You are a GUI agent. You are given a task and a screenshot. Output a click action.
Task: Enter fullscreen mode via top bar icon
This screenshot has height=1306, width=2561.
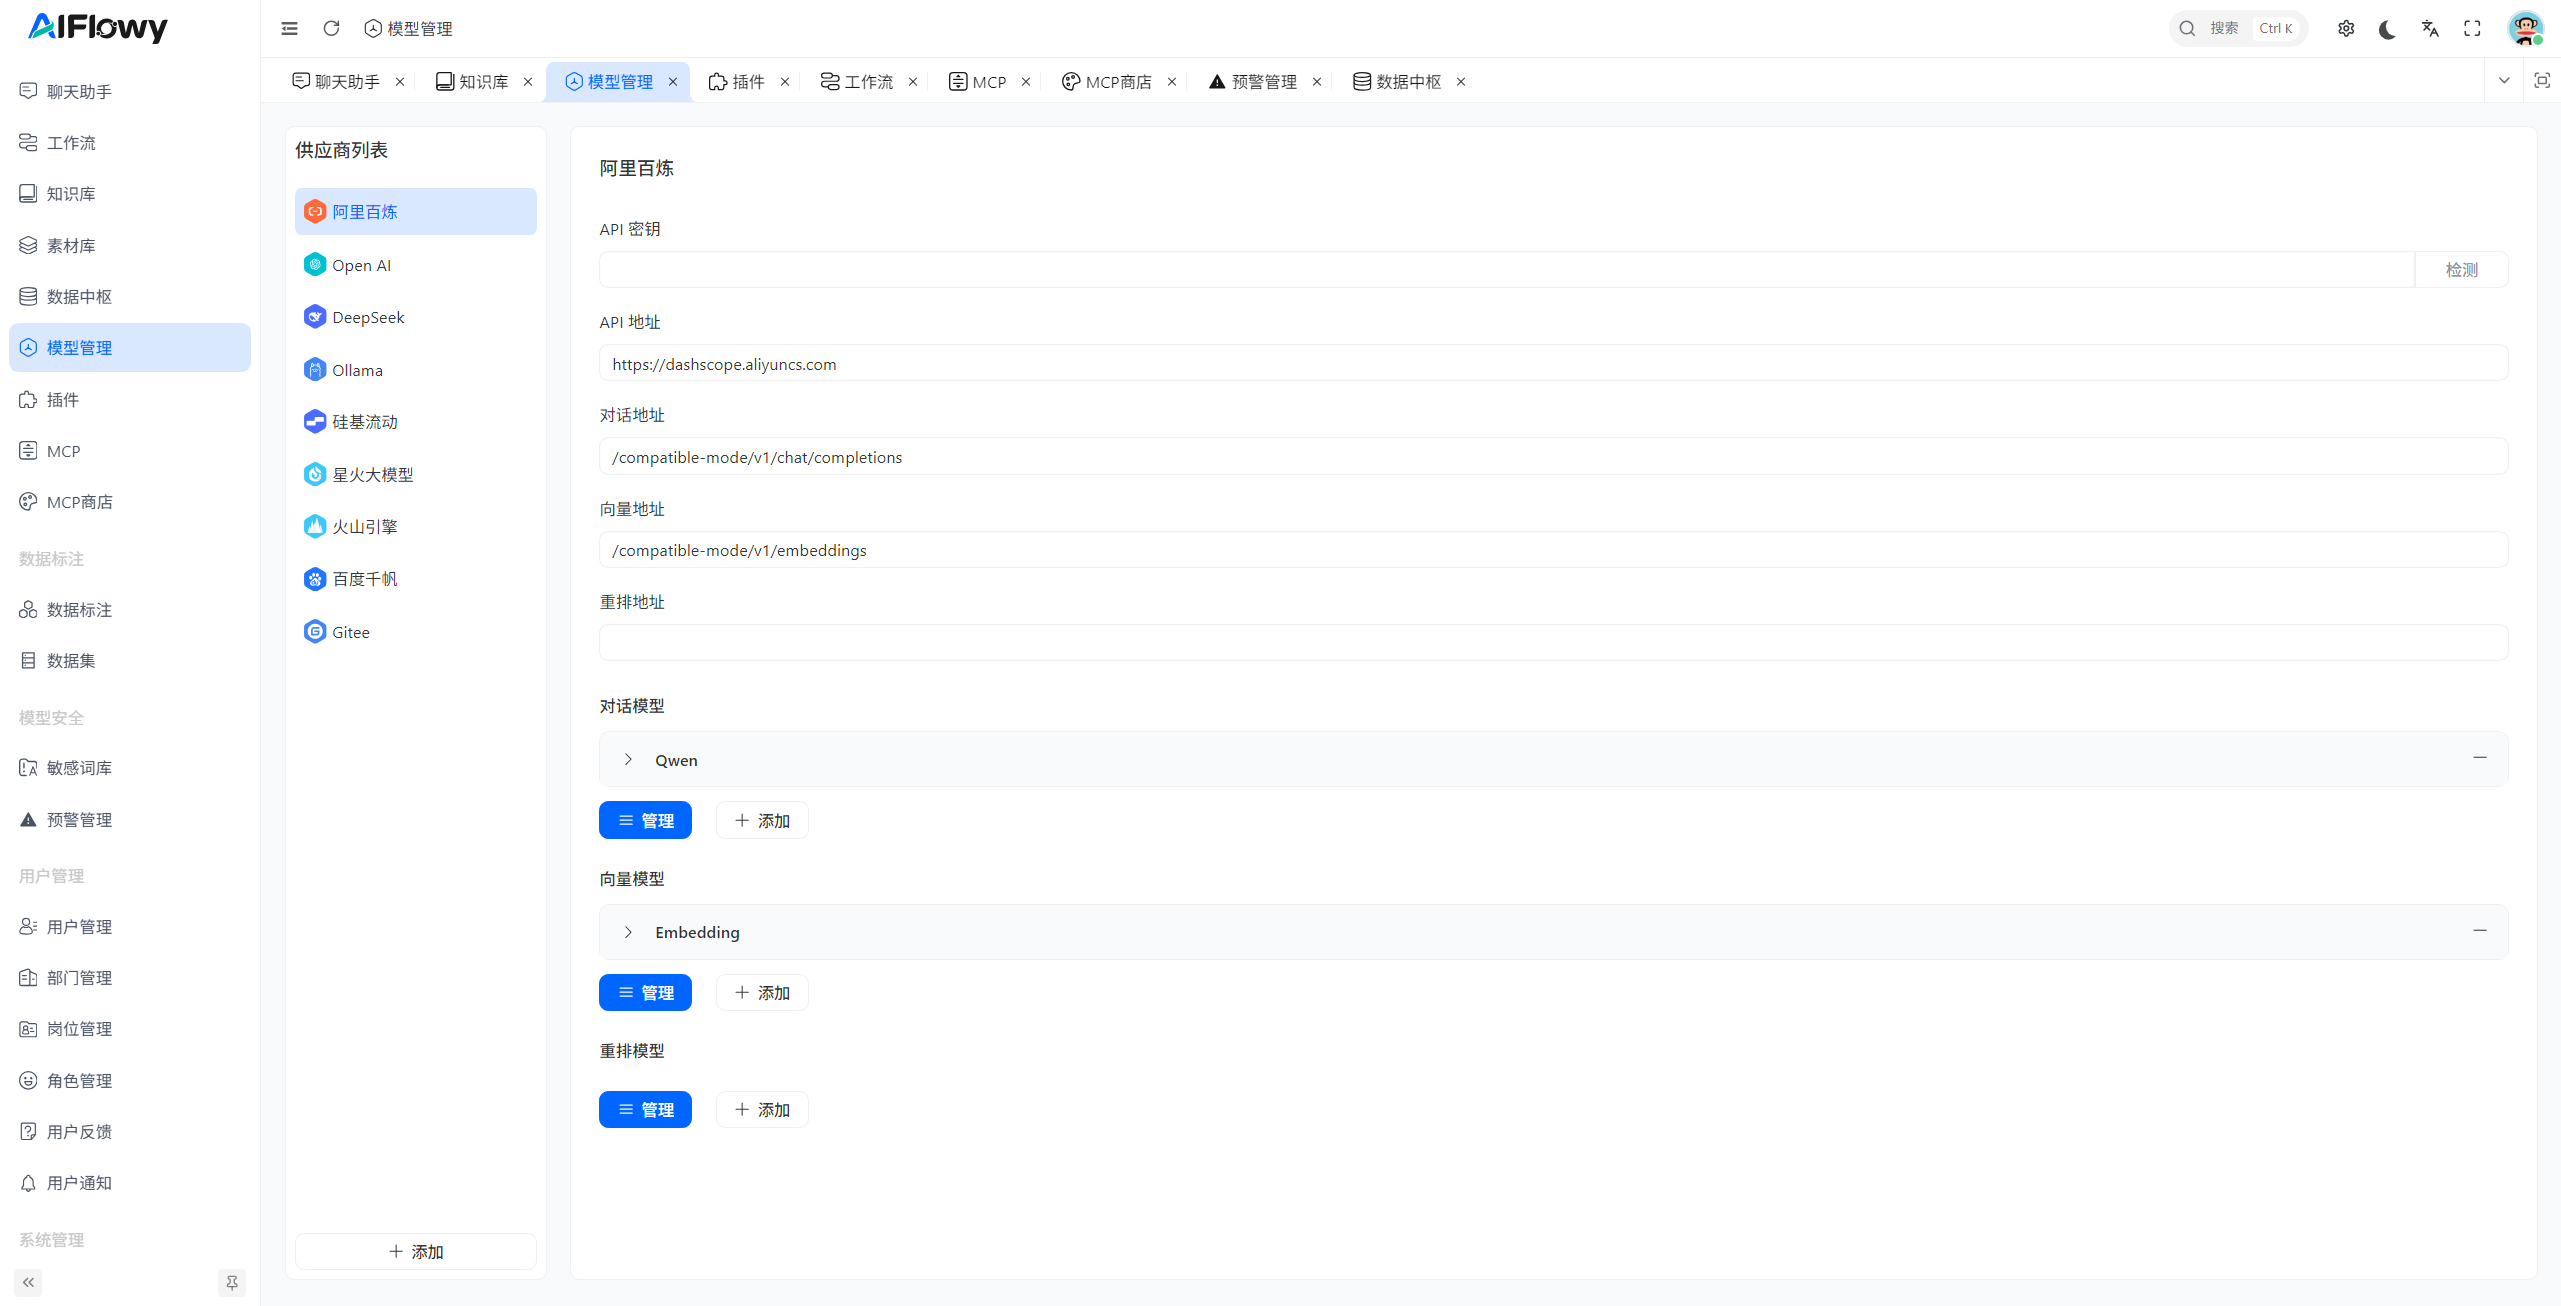point(2472,28)
